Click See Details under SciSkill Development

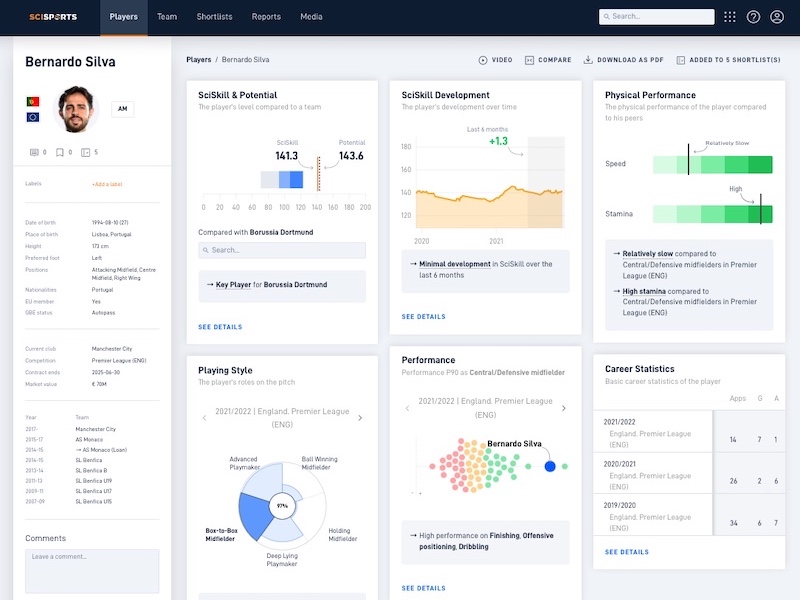tap(423, 317)
